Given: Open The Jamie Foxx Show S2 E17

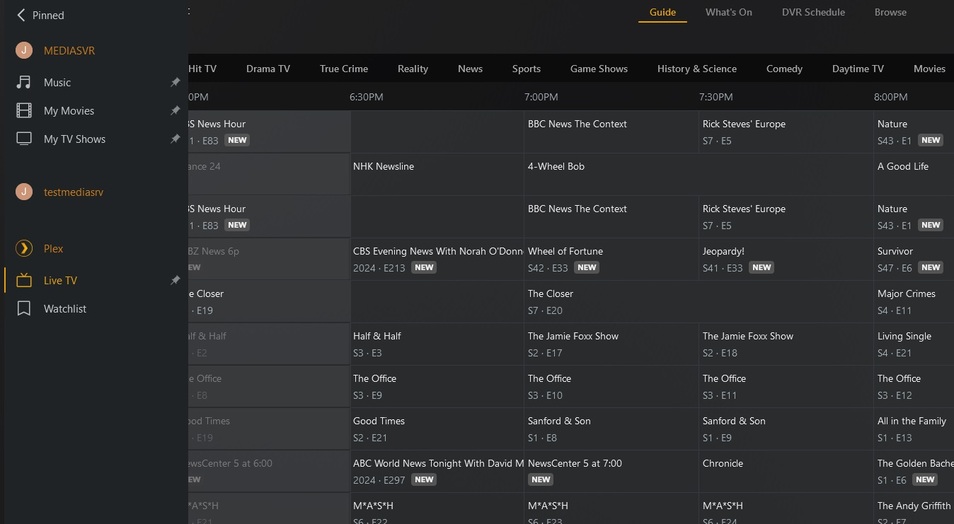Looking at the screenshot, I should (x=611, y=344).
